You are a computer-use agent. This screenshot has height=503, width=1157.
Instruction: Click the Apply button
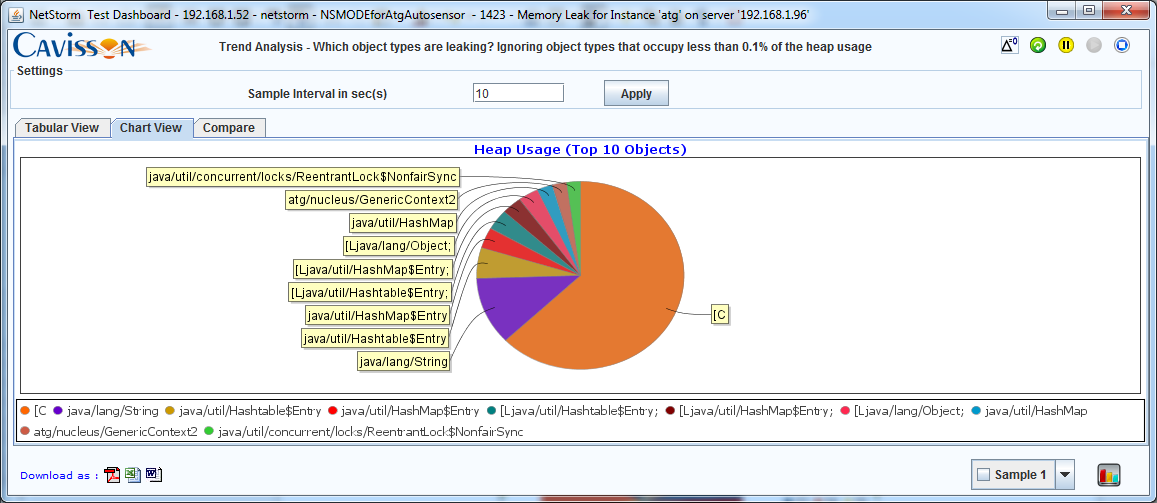(x=636, y=94)
